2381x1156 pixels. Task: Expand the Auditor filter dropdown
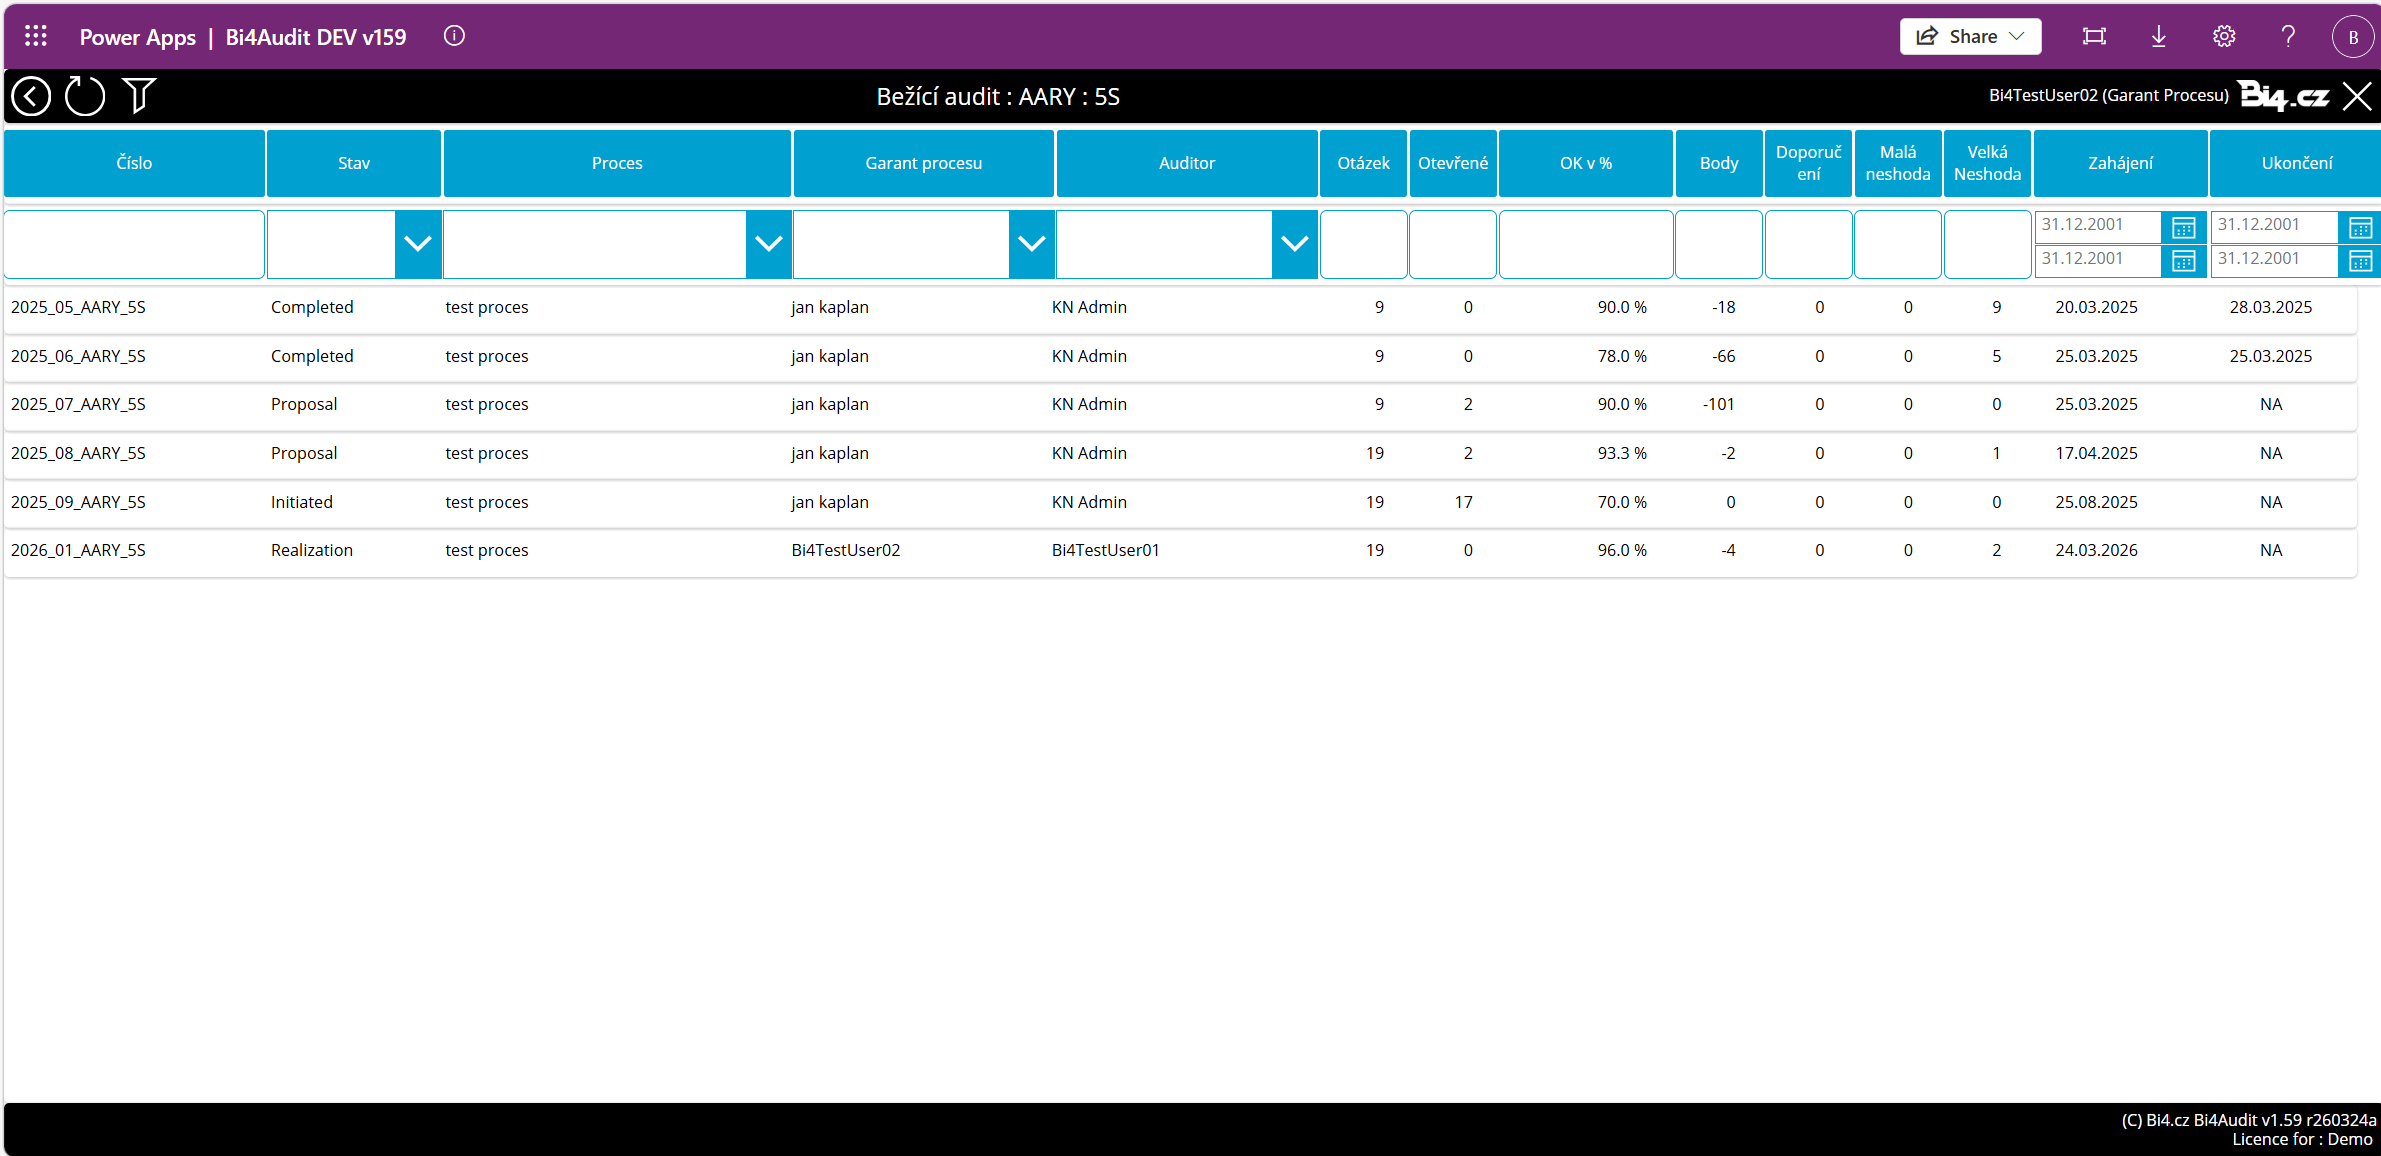tap(1294, 243)
